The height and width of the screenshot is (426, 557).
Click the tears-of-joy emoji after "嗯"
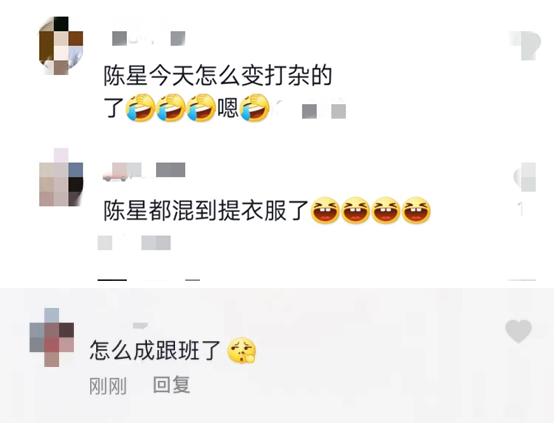(255, 108)
